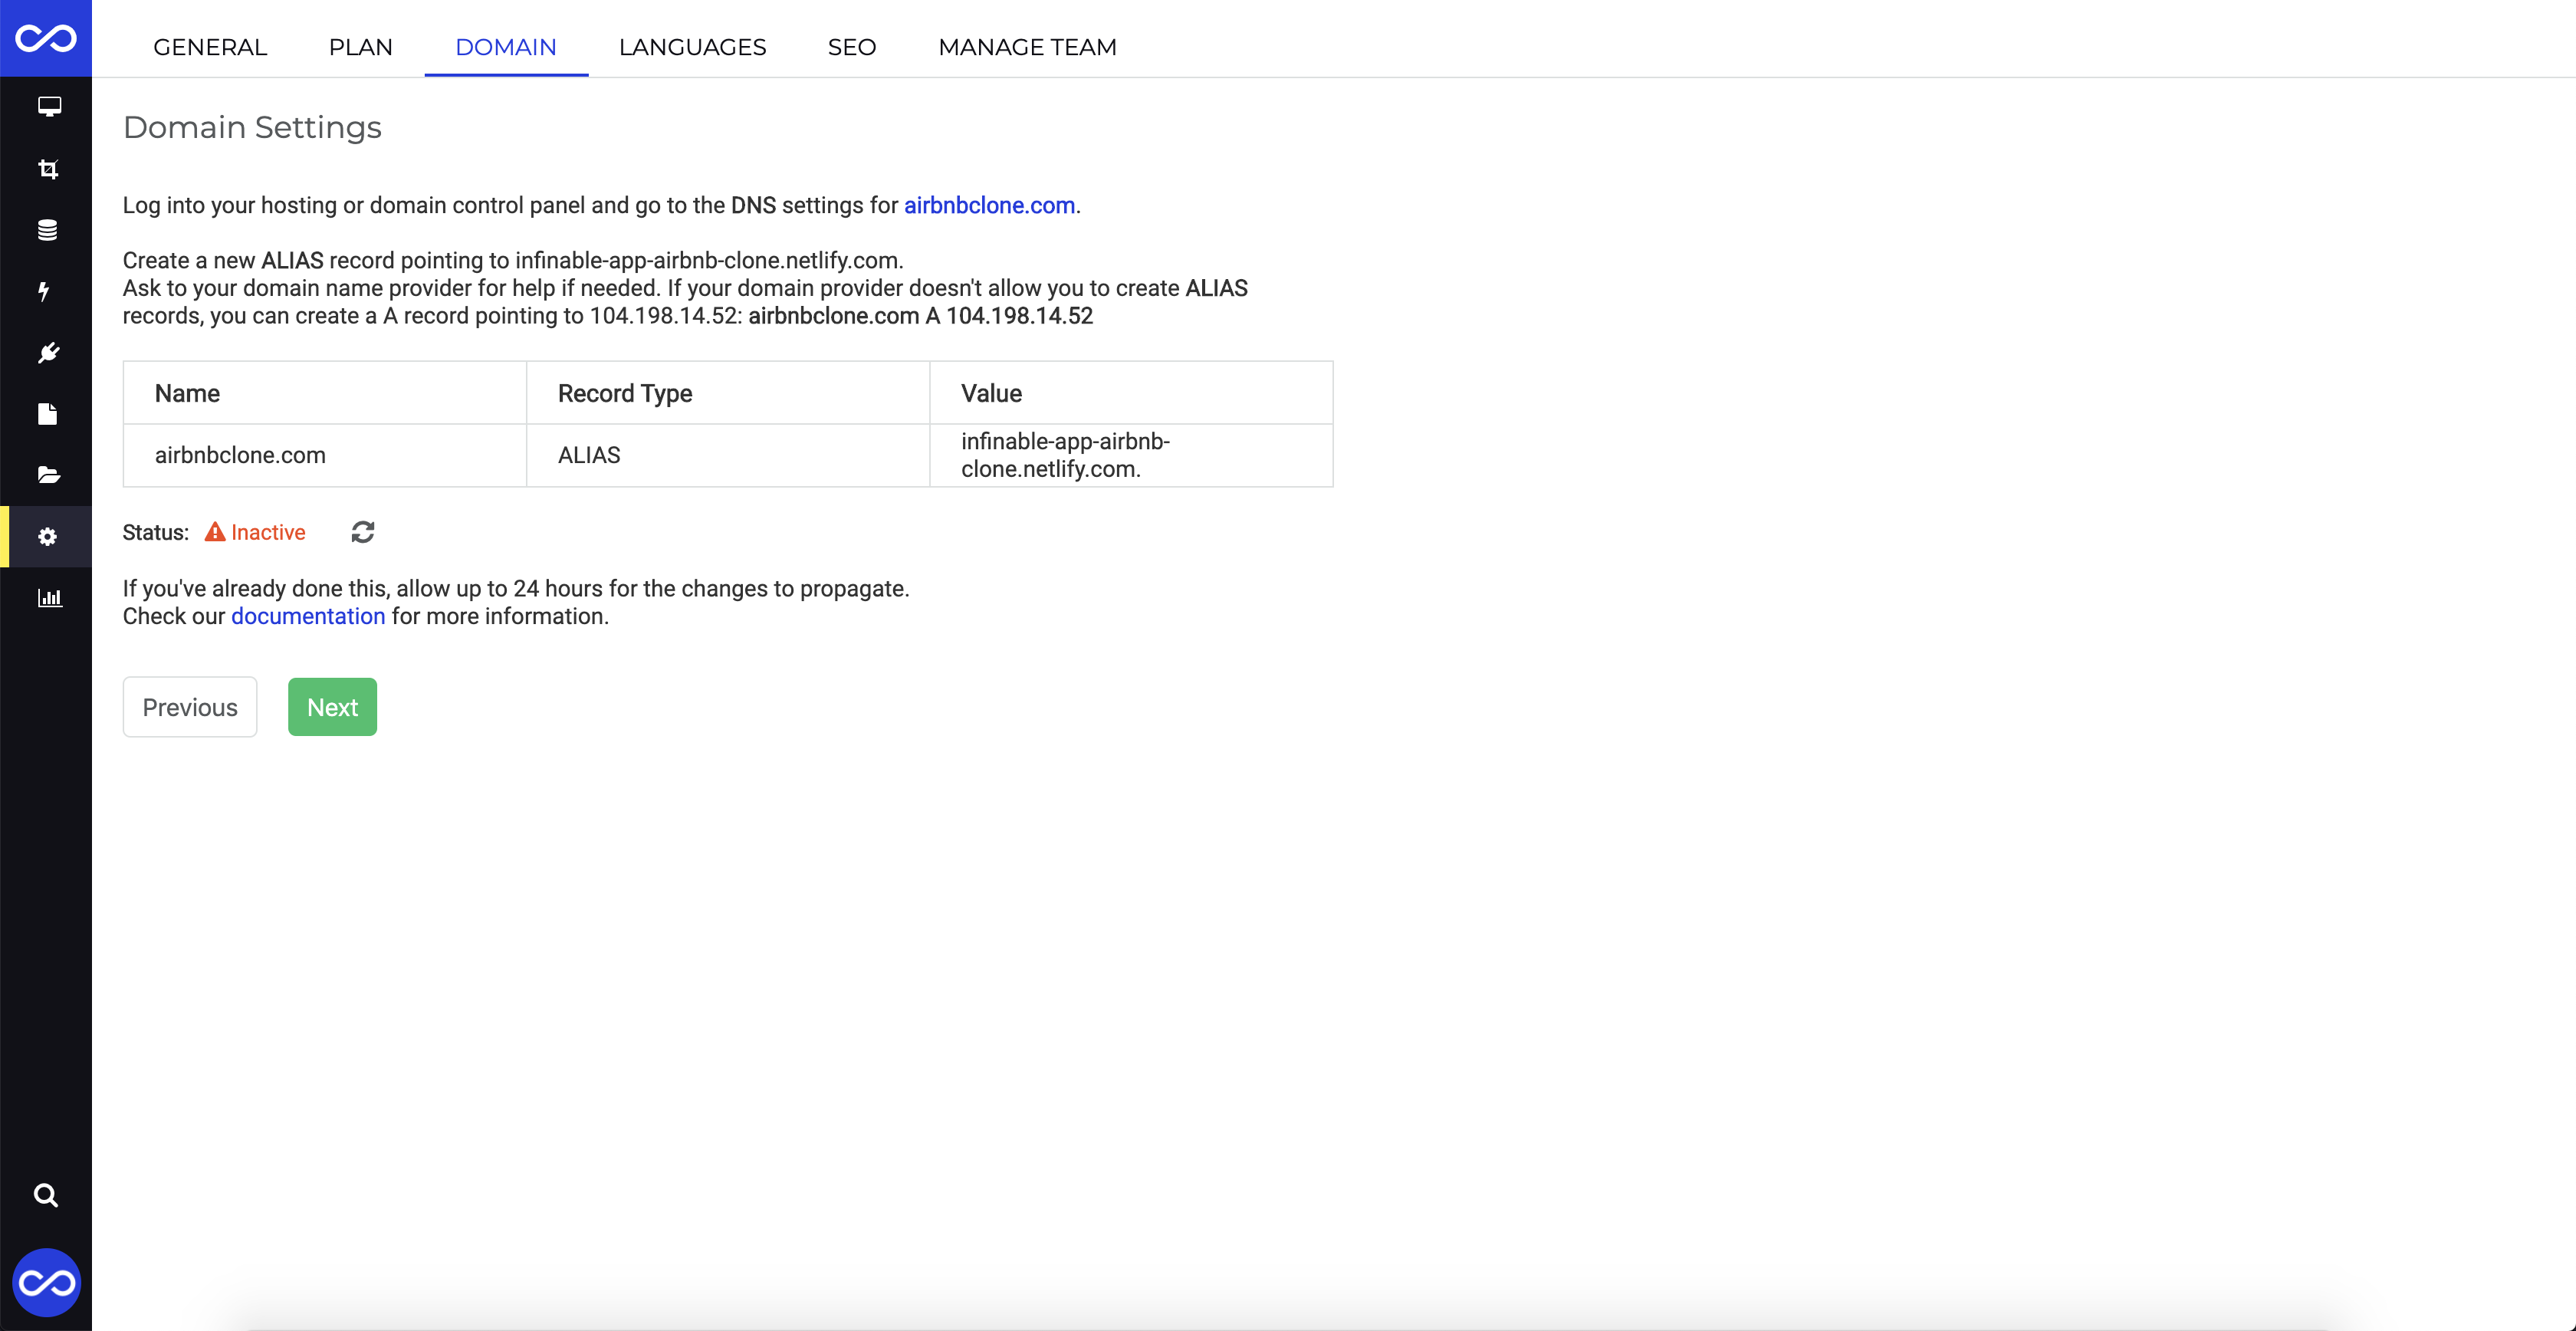Image resolution: width=2576 pixels, height=1331 pixels.
Task: Open the folder files icon
Action: (x=48, y=475)
